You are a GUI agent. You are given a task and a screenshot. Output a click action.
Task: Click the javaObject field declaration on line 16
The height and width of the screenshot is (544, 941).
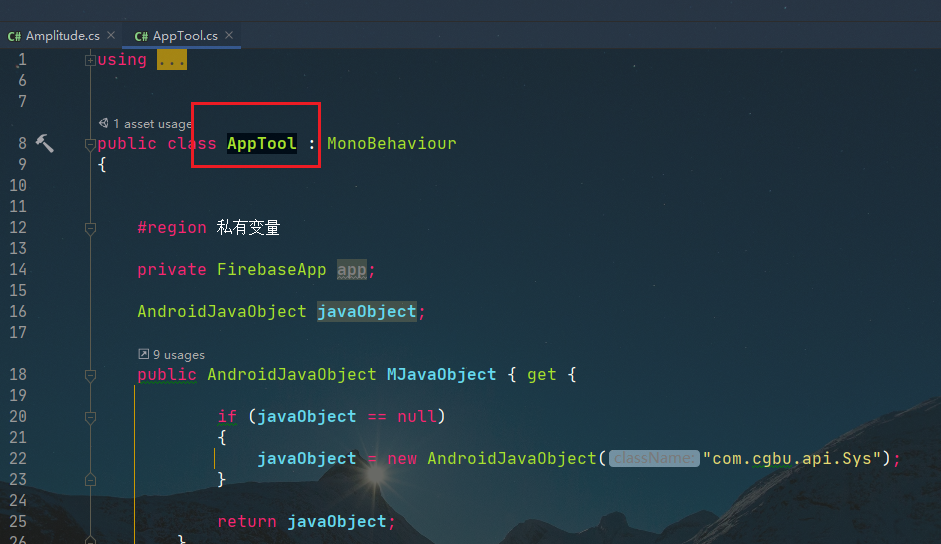tap(367, 312)
